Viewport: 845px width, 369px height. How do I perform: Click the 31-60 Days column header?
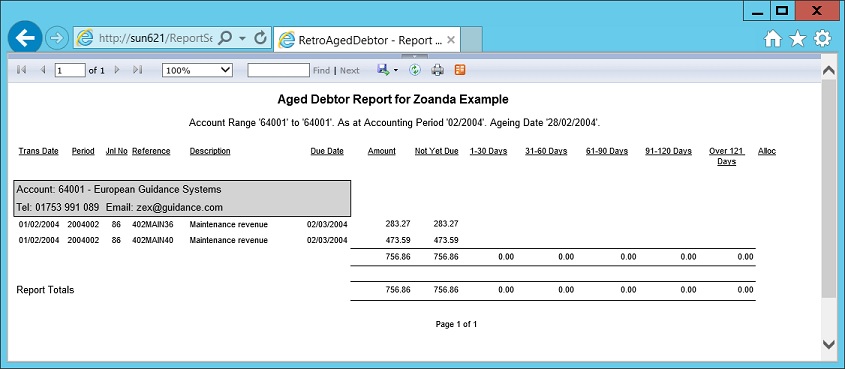point(546,151)
